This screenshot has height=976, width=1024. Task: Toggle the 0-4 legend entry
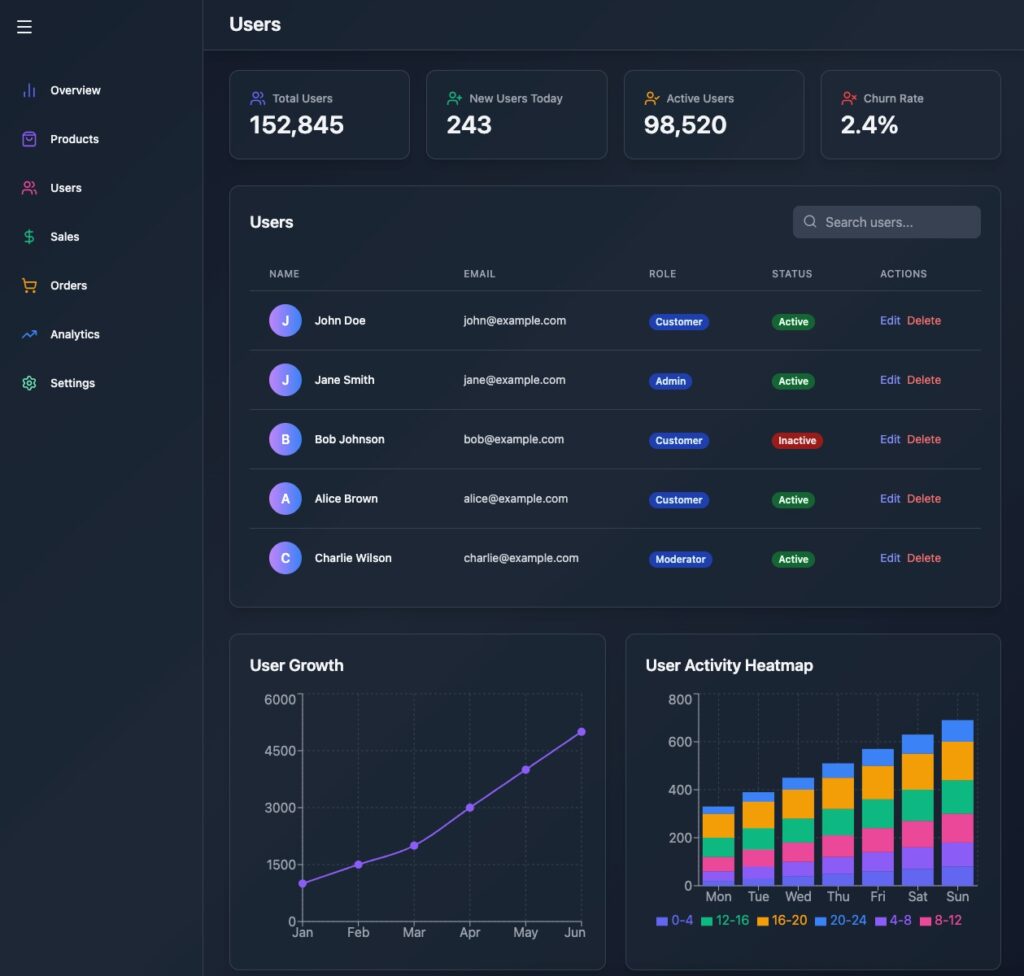[x=674, y=920]
